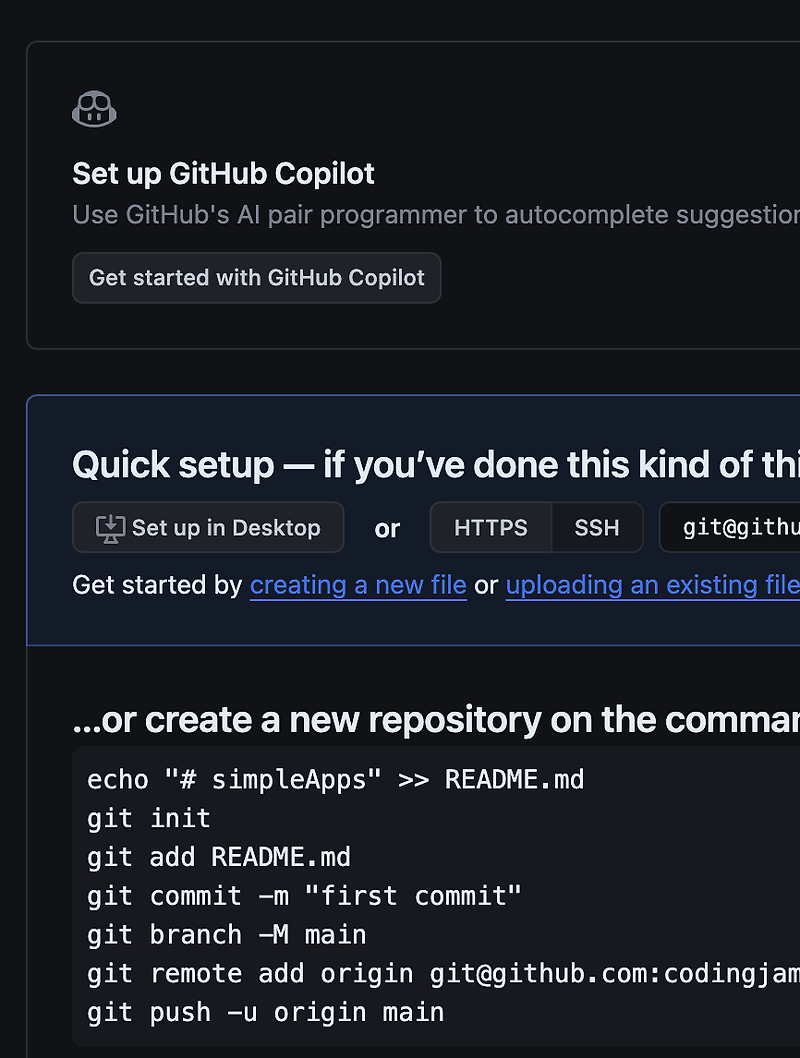Viewport: 800px width, 1058px height.
Task: Click 'Get started with GitHub Copilot'
Action: [x=256, y=278]
